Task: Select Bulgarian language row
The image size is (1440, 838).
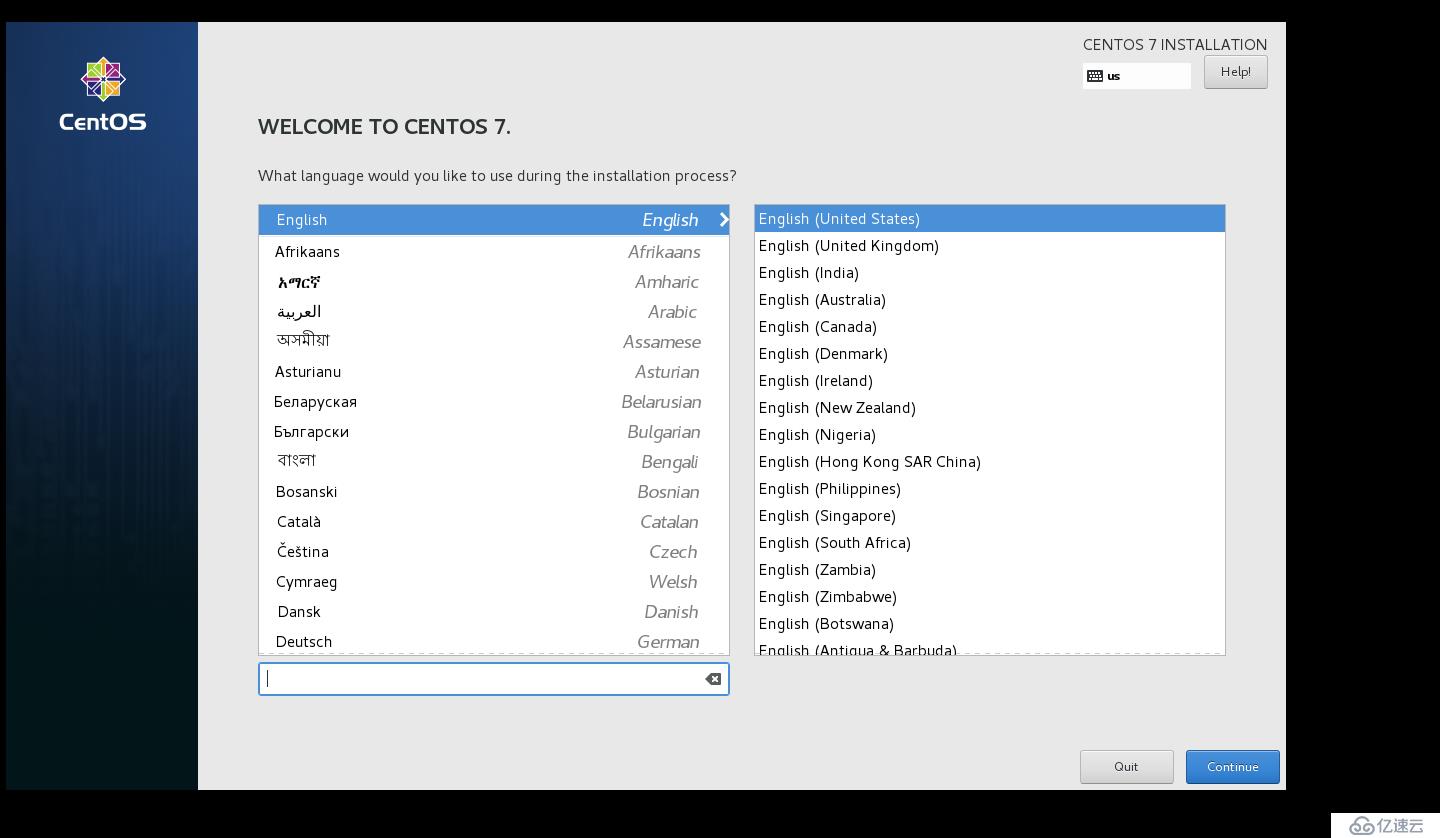Action: click(x=494, y=432)
